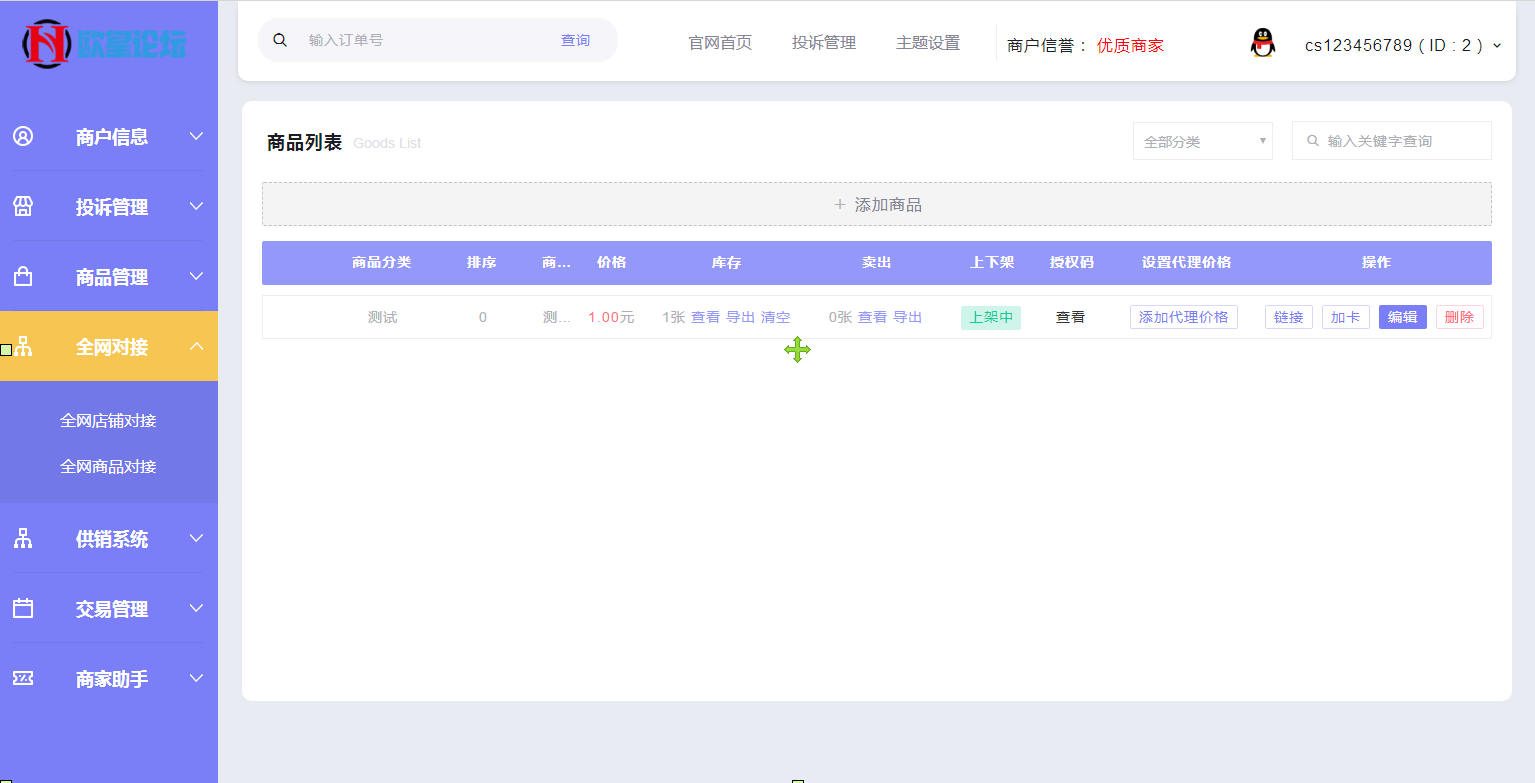Click the 商家助手 chat icon
Screen dimensions: 1535x783
point(23,678)
